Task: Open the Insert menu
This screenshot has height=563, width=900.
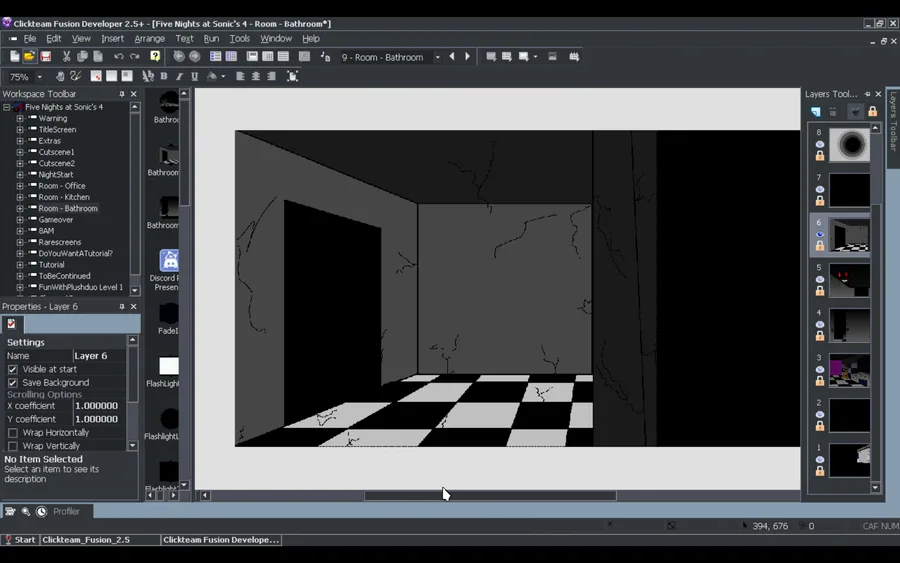Action: pos(112,38)
